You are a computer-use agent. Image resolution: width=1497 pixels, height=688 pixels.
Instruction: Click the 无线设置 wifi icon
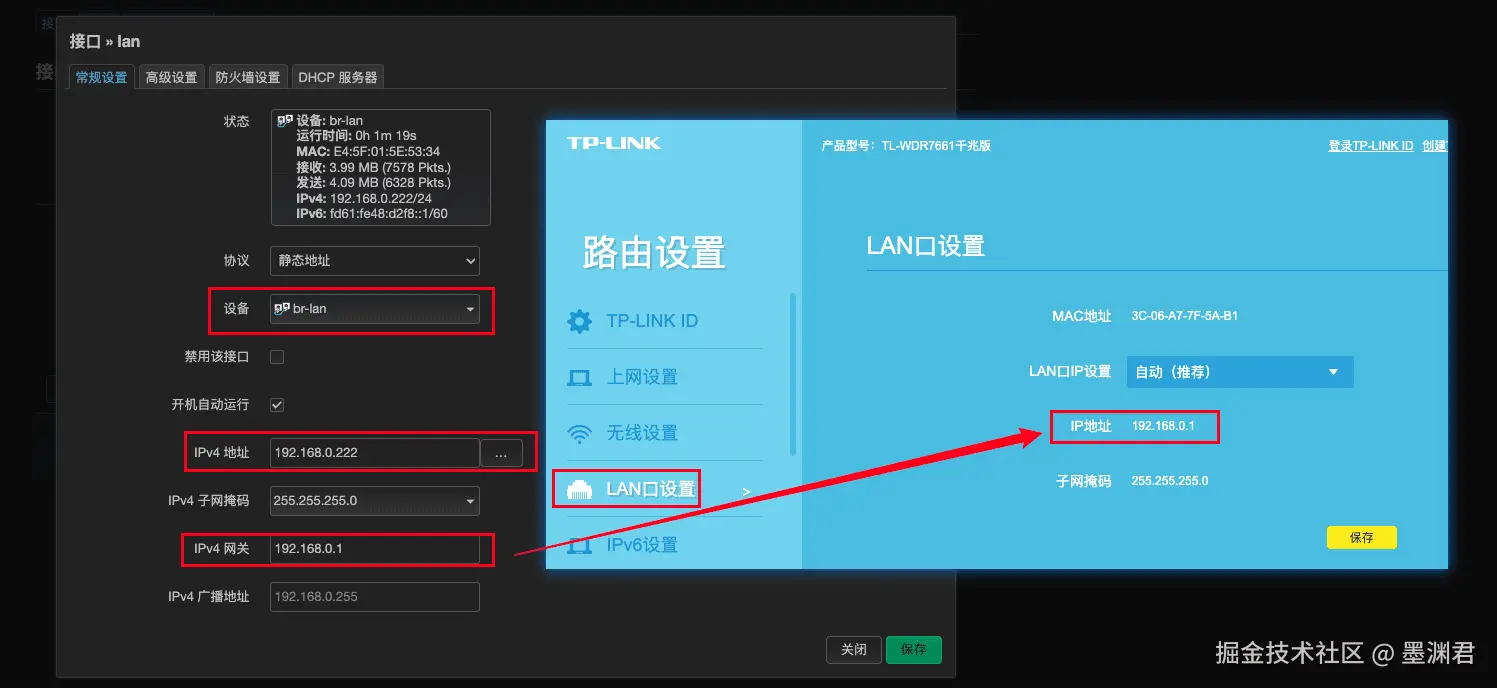pyautogui.click(x=579, y=433)
